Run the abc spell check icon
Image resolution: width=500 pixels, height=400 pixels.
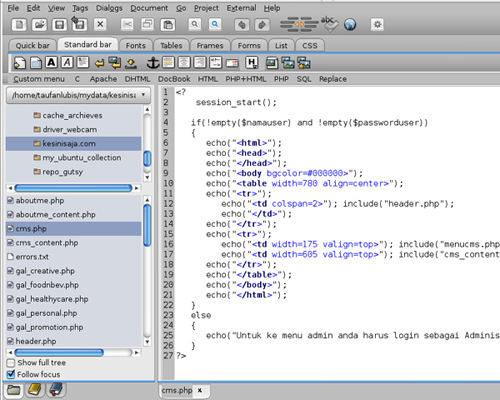pos(329,24)
